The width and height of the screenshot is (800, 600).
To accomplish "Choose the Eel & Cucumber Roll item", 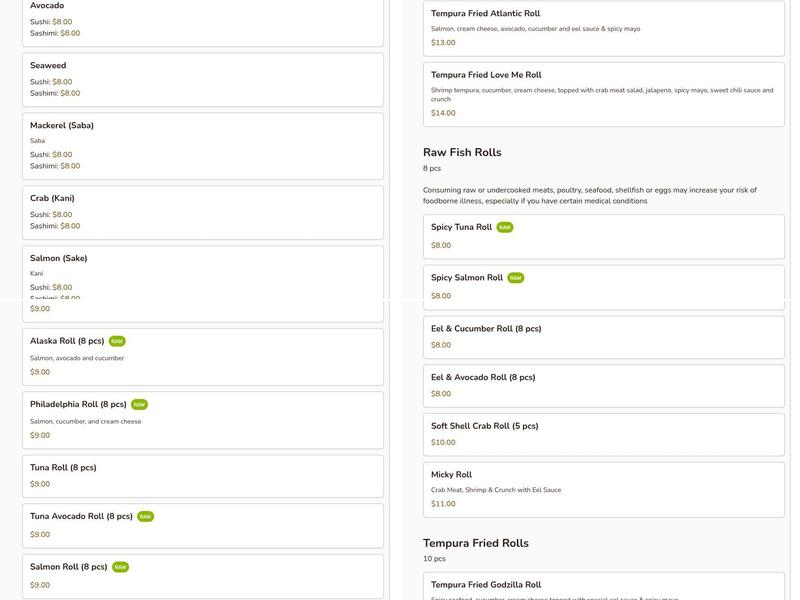I will coord(603,336).
